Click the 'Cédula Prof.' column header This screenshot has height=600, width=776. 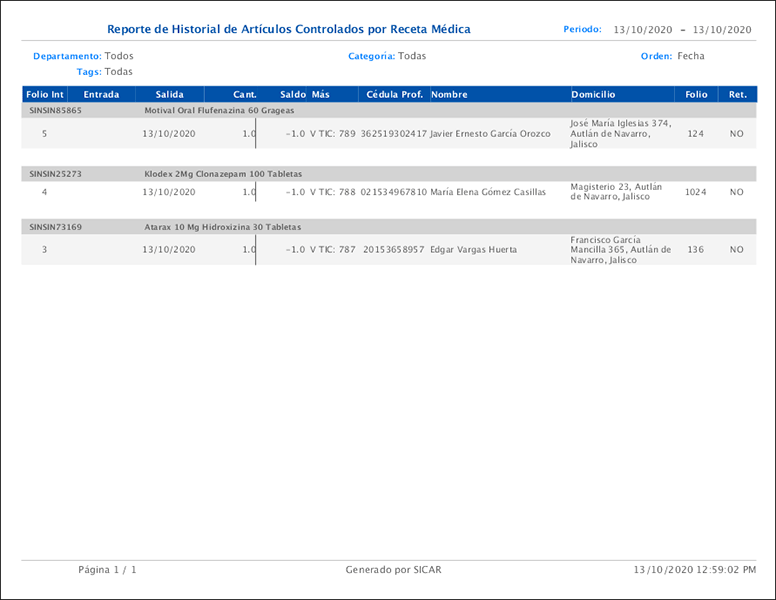394,95
